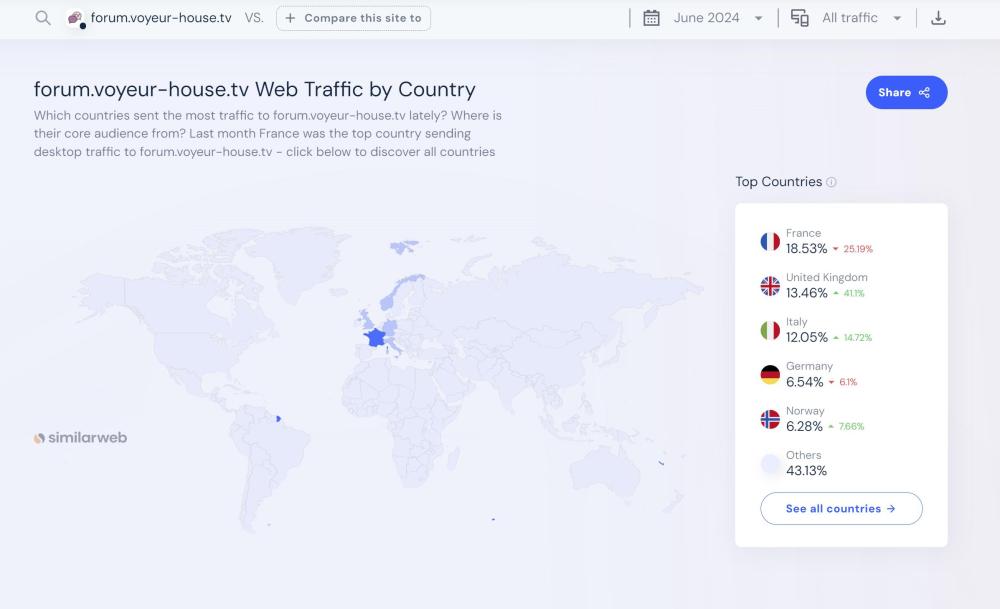Click the download icon in top bar
Screen dimensions: 1000x609
tap(938, 18)
